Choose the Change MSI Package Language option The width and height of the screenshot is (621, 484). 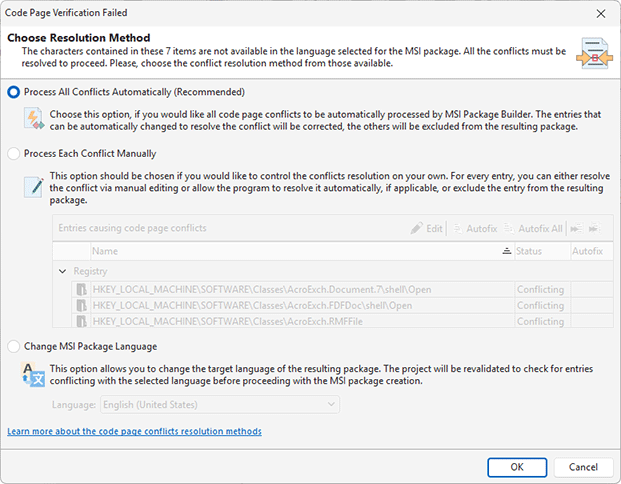[x=14, y=346]
